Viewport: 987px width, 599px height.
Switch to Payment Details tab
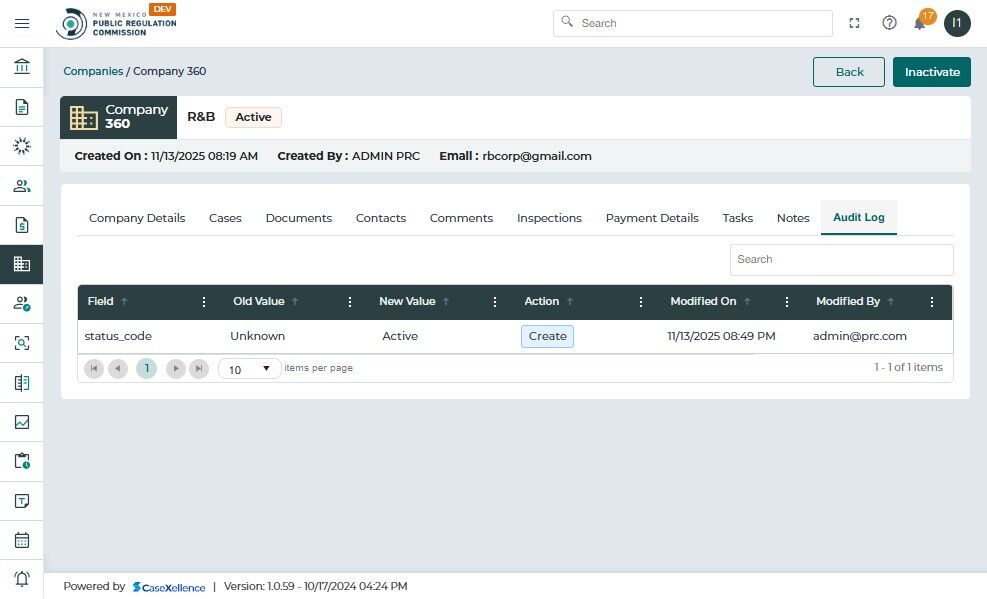[652, 218]
